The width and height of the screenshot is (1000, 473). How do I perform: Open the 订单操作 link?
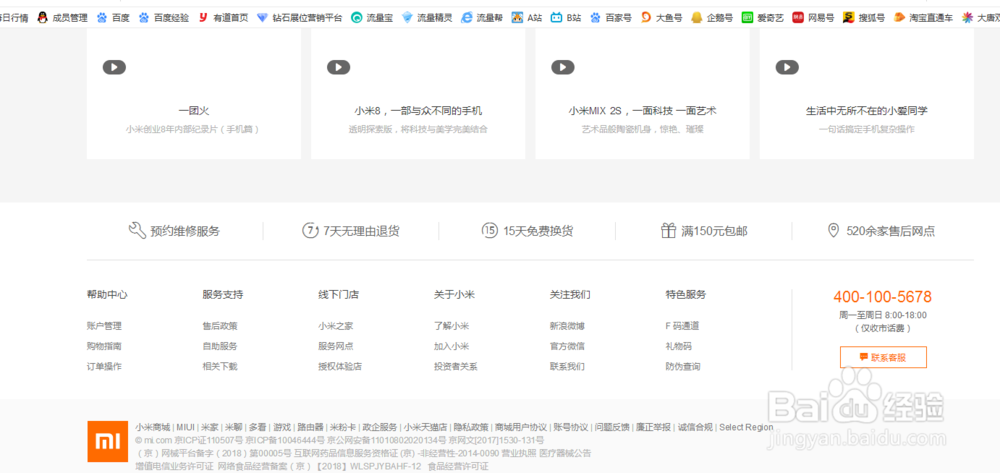(x=104, y=367)
